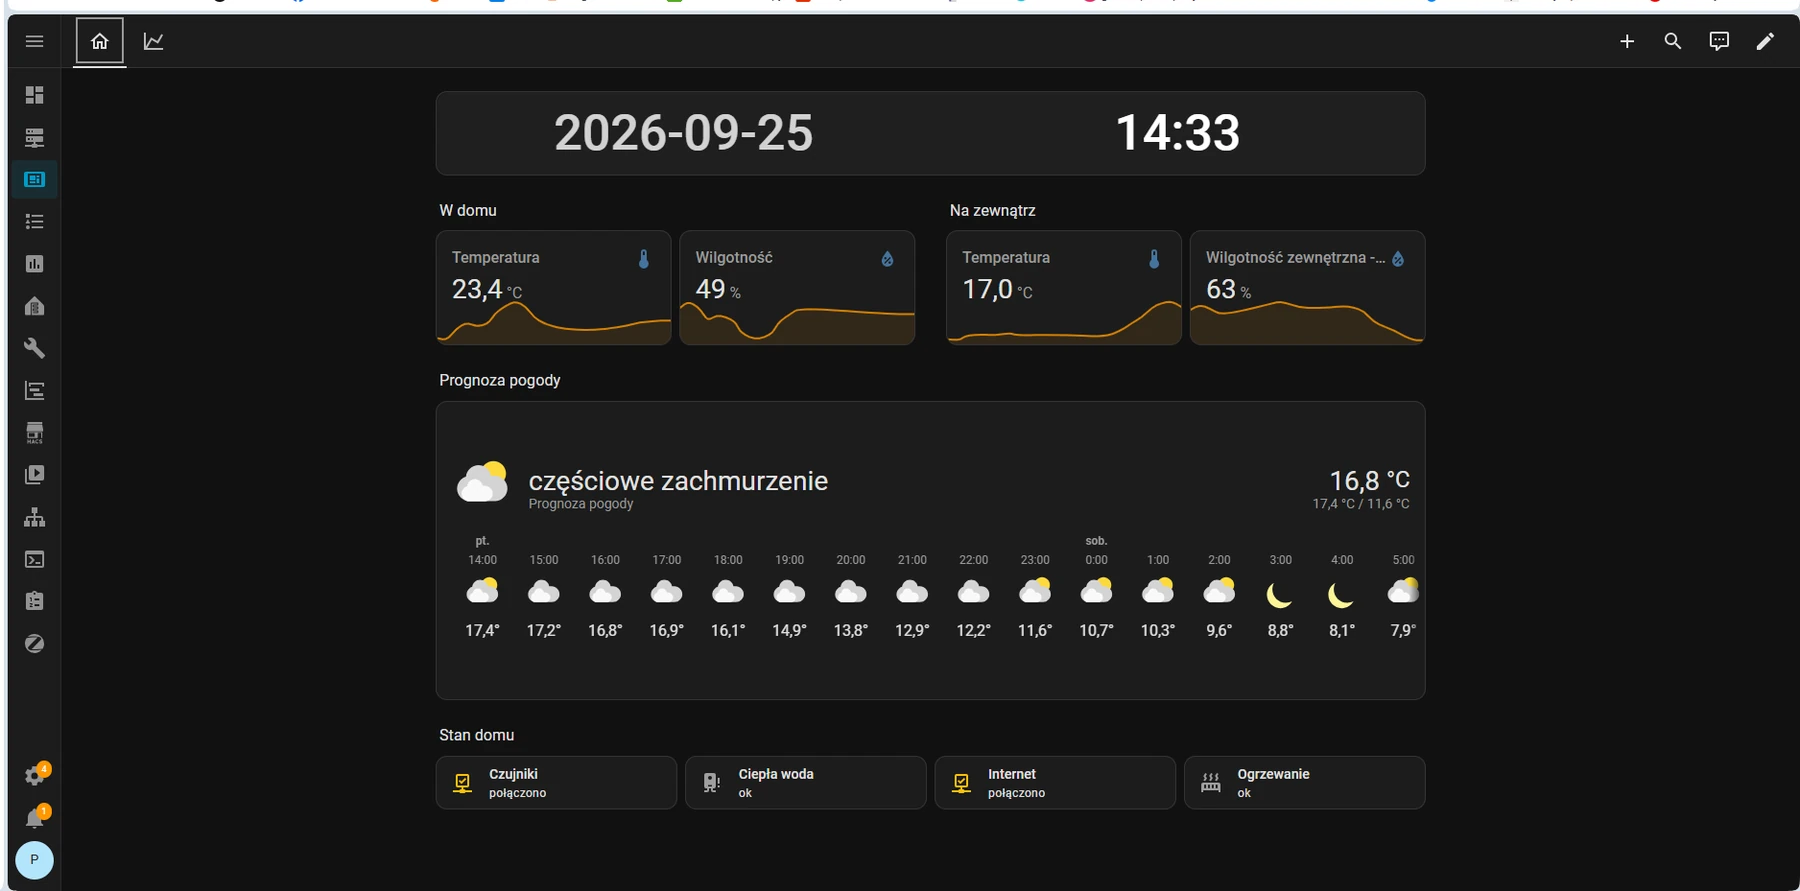Open outdoor Temperature 17,0 °C card
1800x891 pixels.
pyautogui.click(x=1064, y=288)
